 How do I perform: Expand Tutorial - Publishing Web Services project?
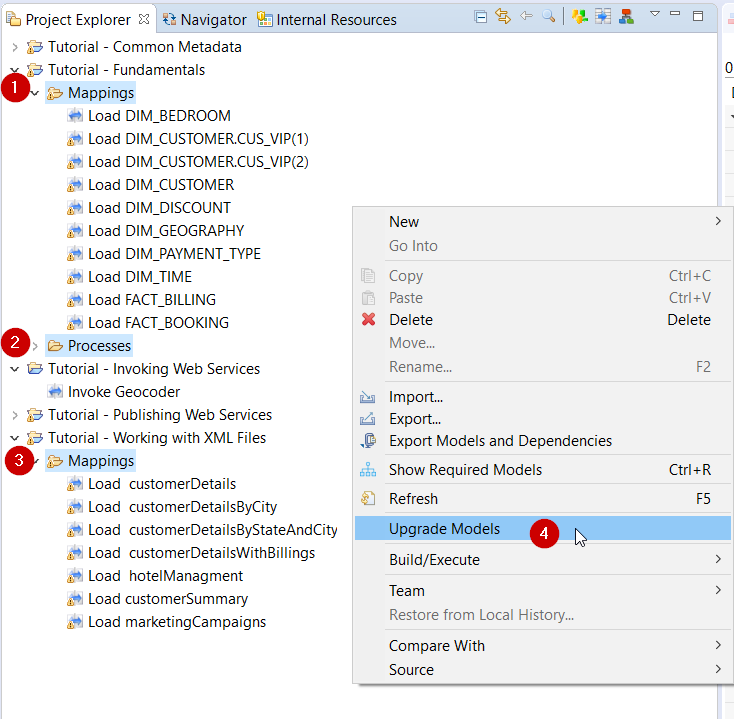point(15,415)
